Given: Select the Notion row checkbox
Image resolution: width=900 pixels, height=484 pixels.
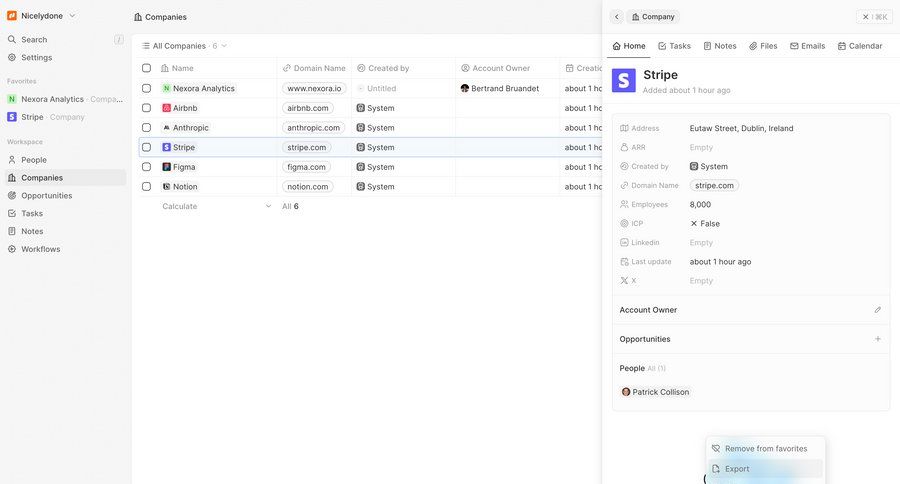Looking at the screenshot, I should 146,187.
